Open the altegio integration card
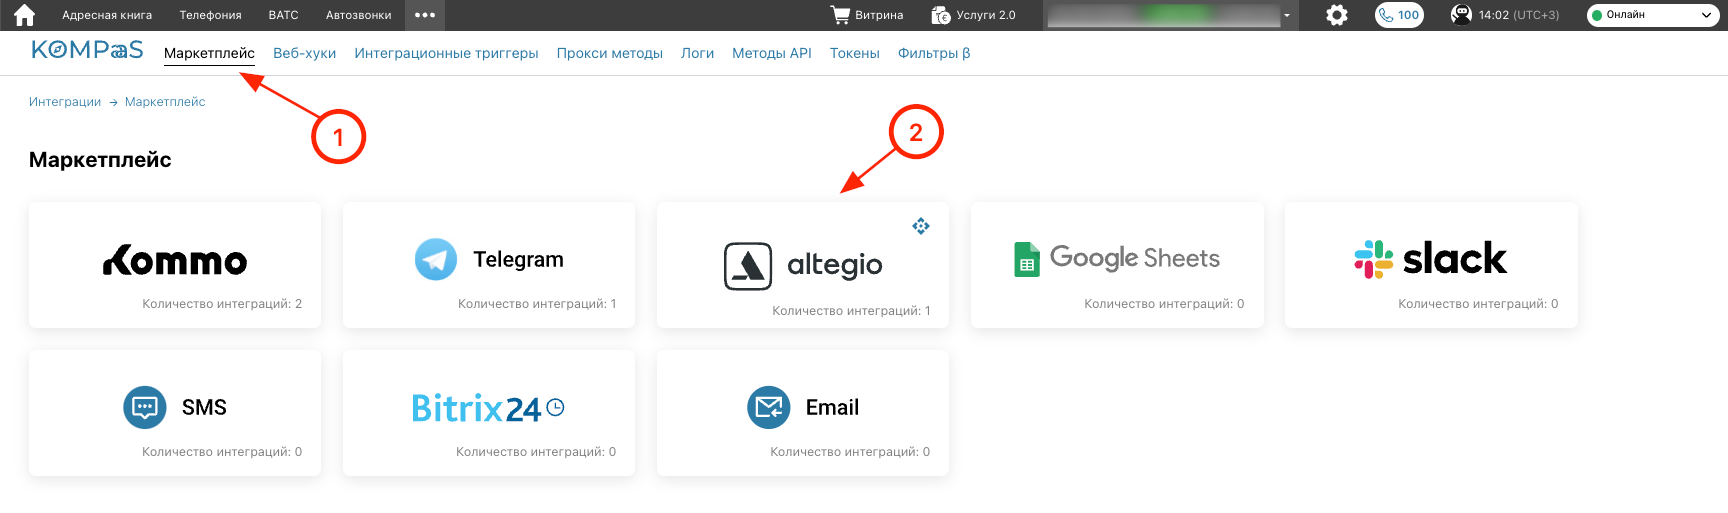The image size is (1728, 513). 803,265
